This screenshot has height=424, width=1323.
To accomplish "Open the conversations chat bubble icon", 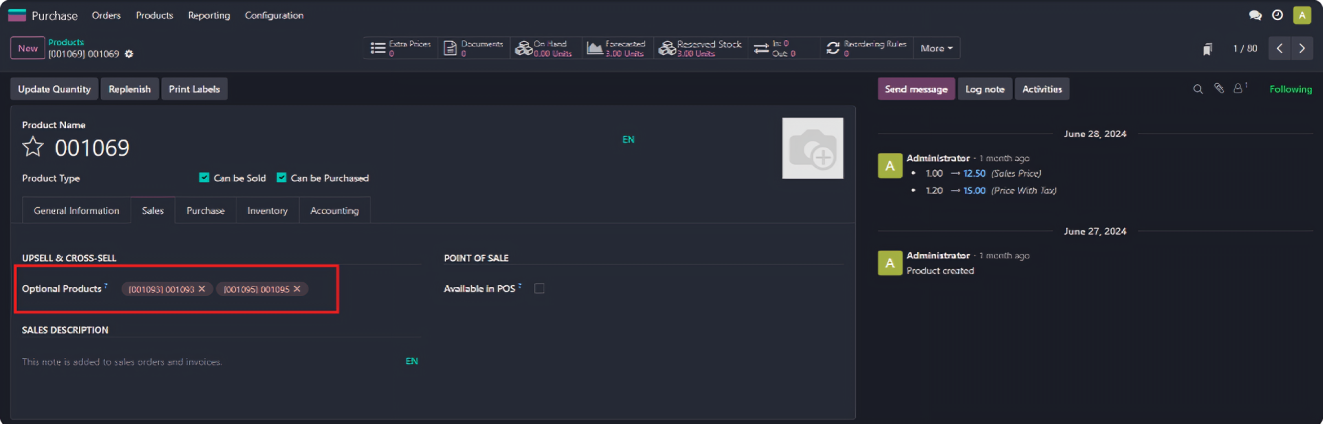I will pyautogui.click(x=1255, y=15).
